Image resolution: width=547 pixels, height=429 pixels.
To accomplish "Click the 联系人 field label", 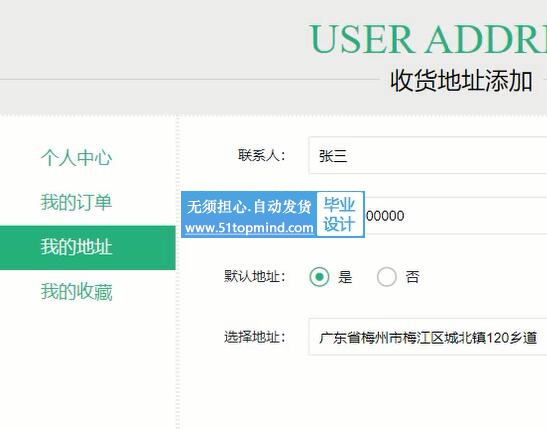I will (261, 156).
